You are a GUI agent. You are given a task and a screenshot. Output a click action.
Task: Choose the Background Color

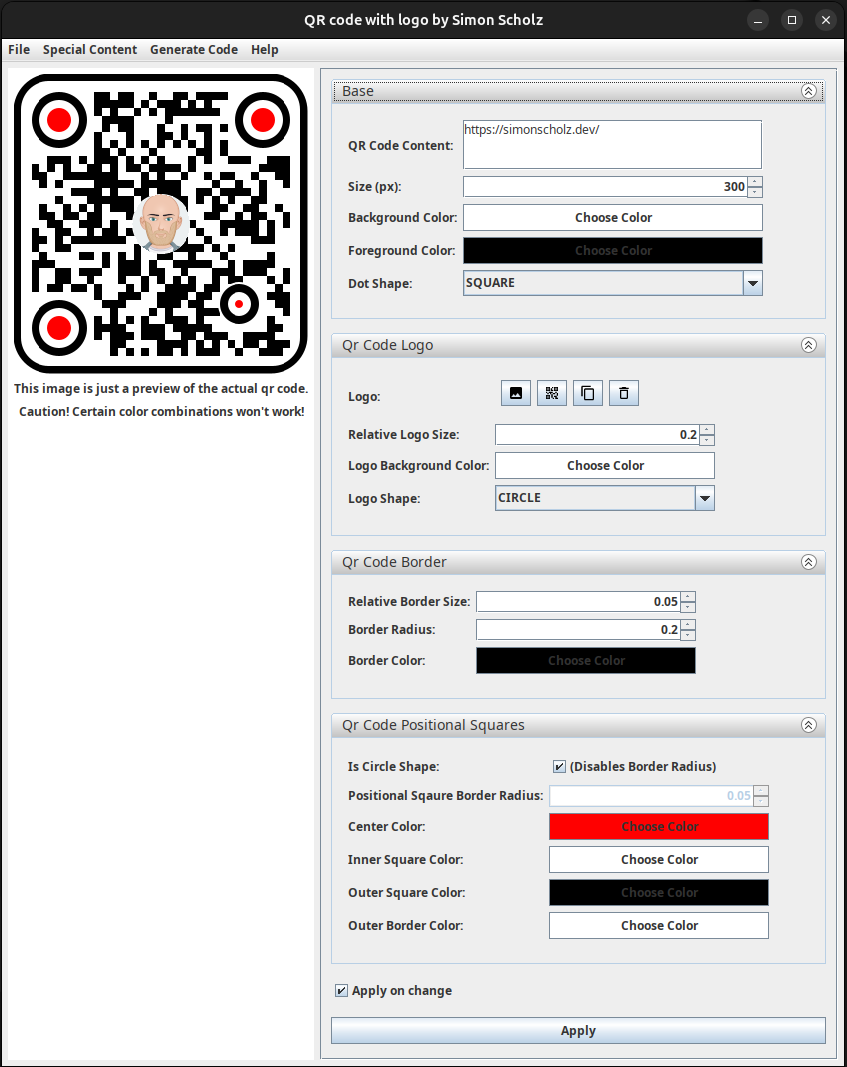(613, 218)
